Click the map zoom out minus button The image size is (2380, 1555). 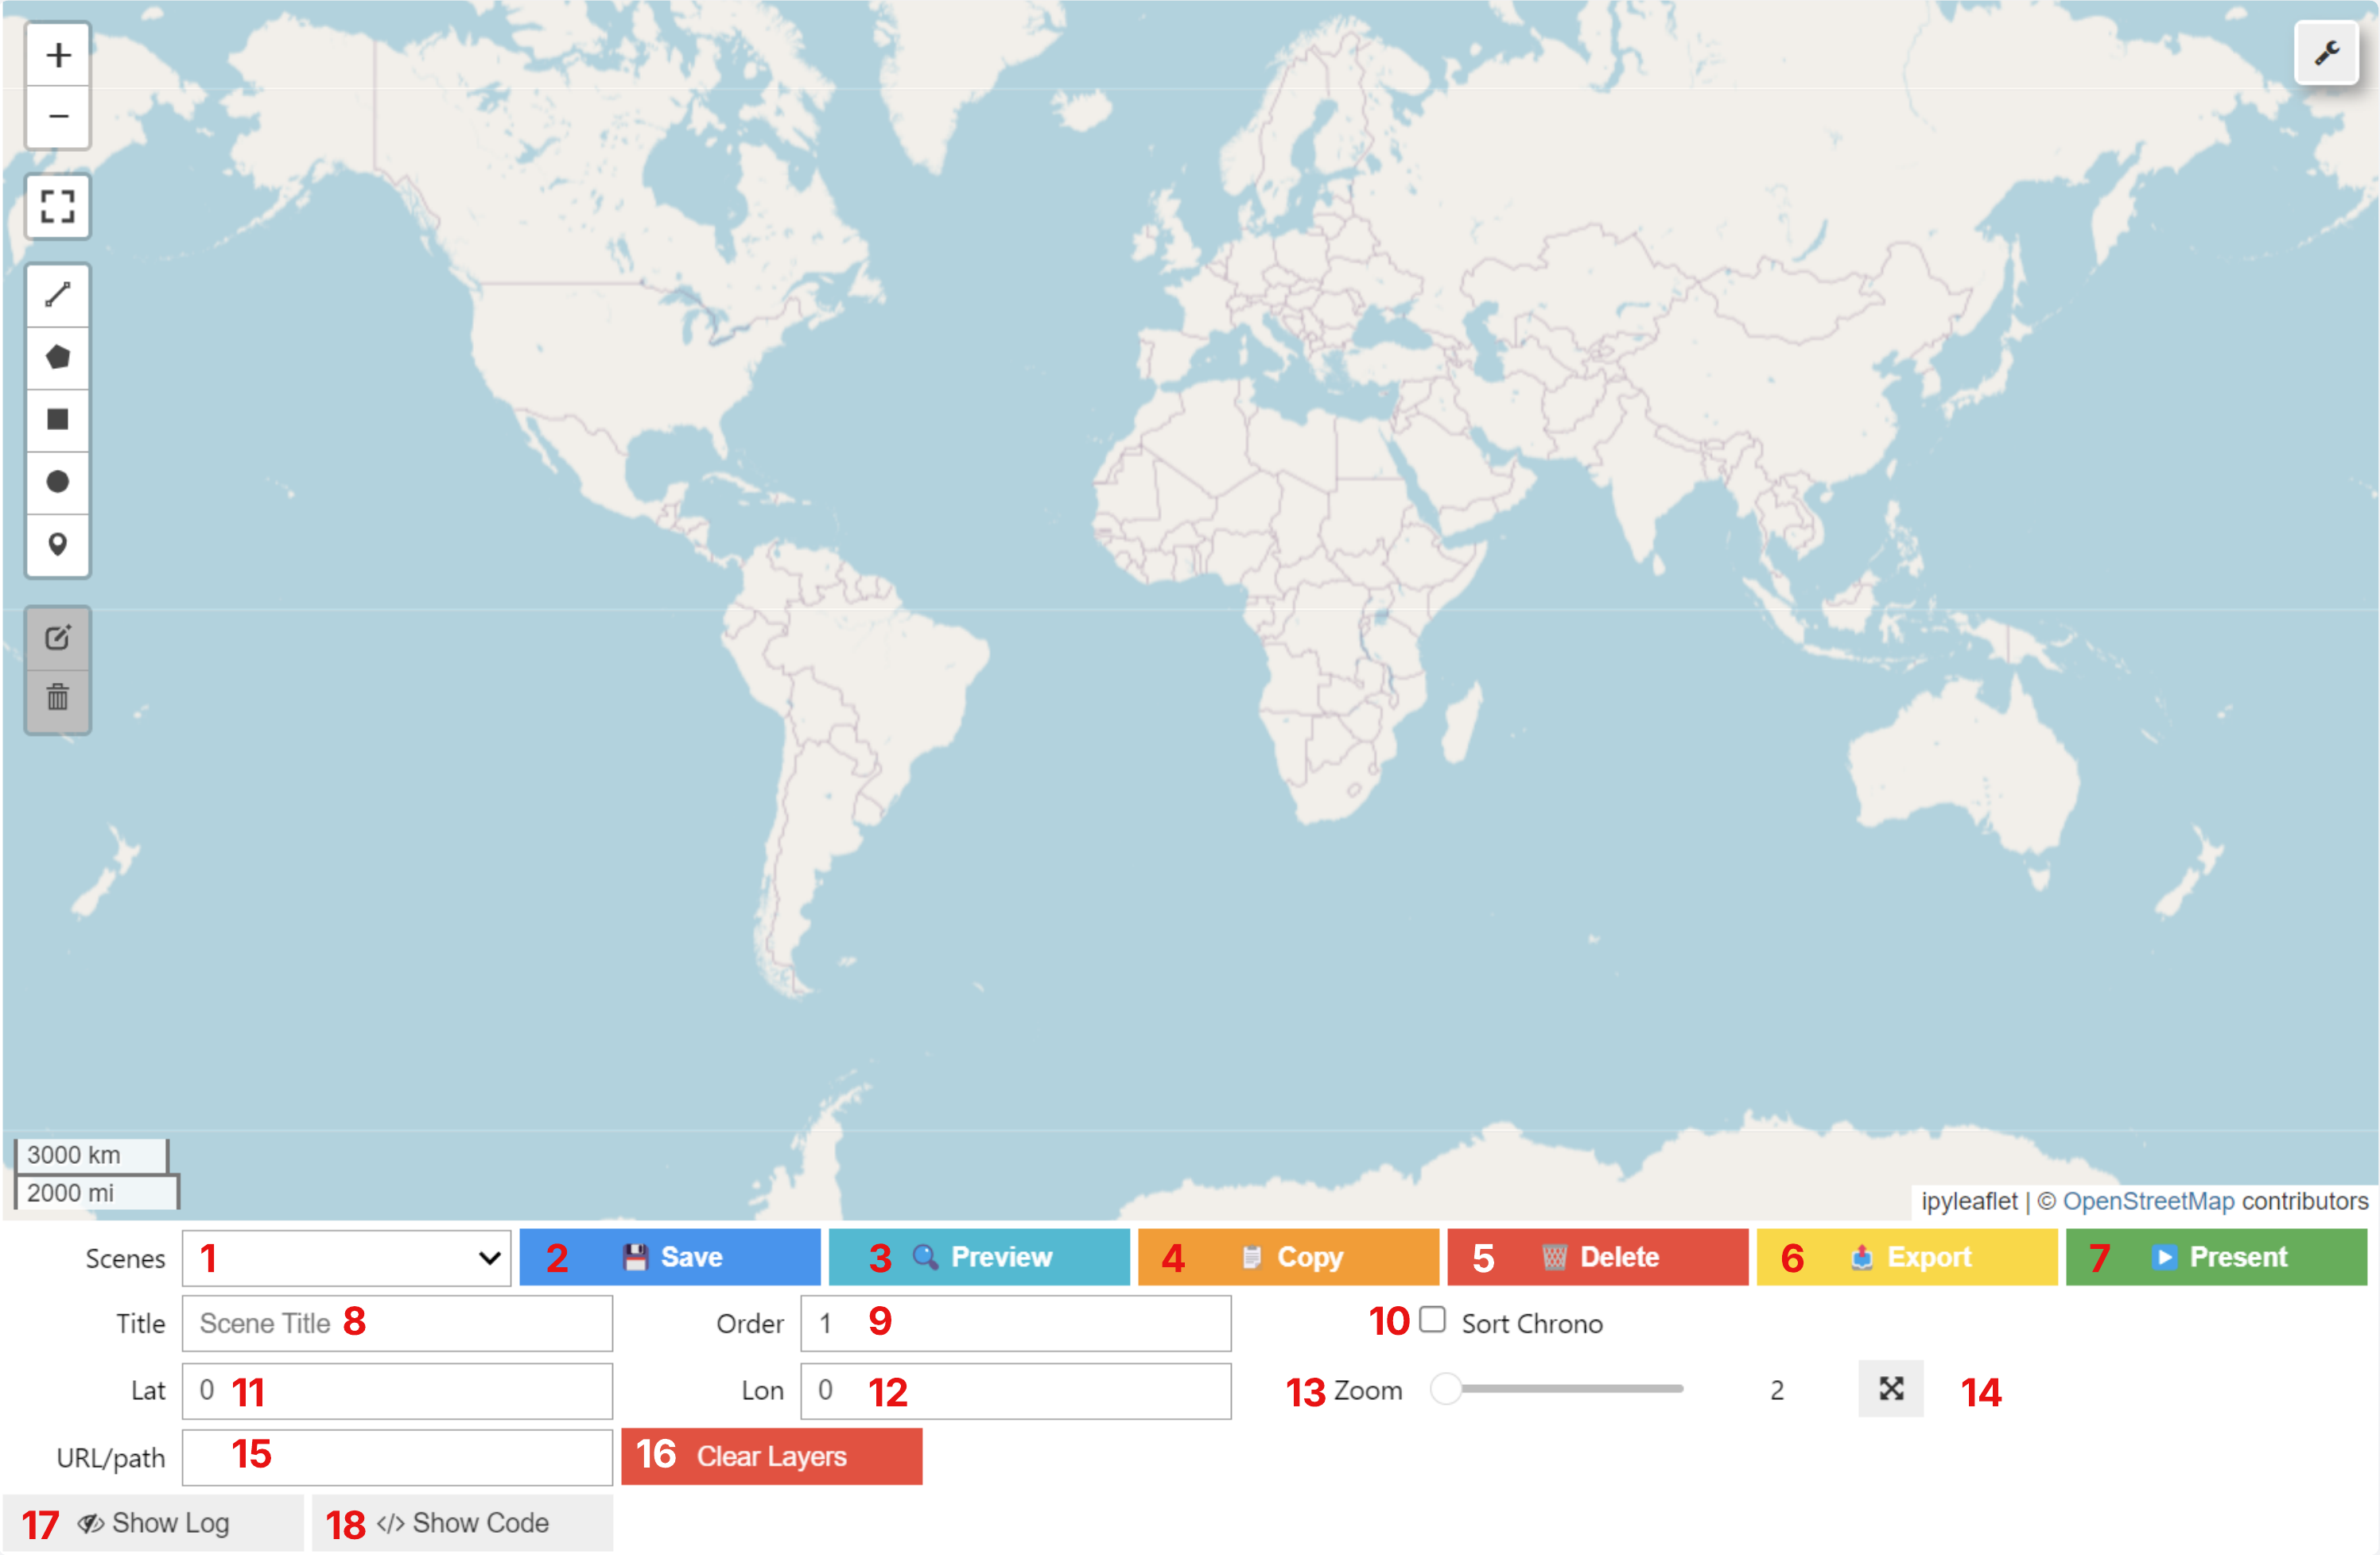click(58, 117)
